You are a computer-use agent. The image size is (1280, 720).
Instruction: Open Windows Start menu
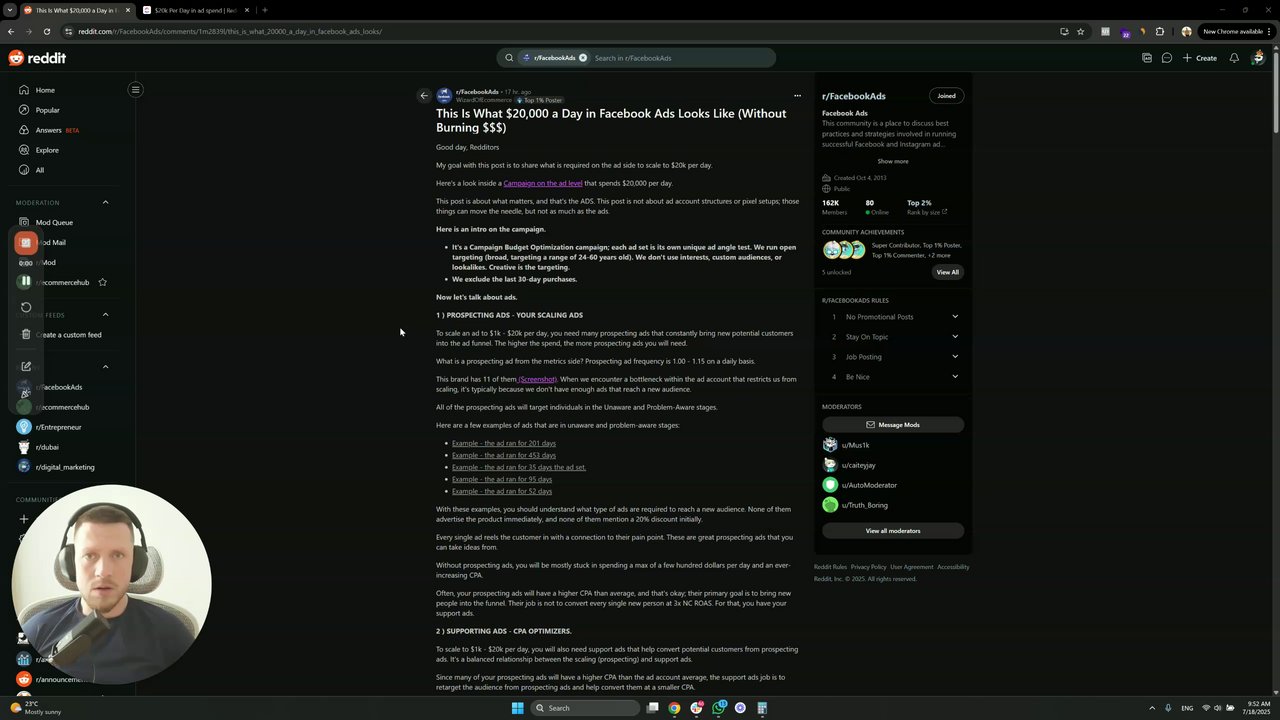pyautogui.click(x=517, y=708)
